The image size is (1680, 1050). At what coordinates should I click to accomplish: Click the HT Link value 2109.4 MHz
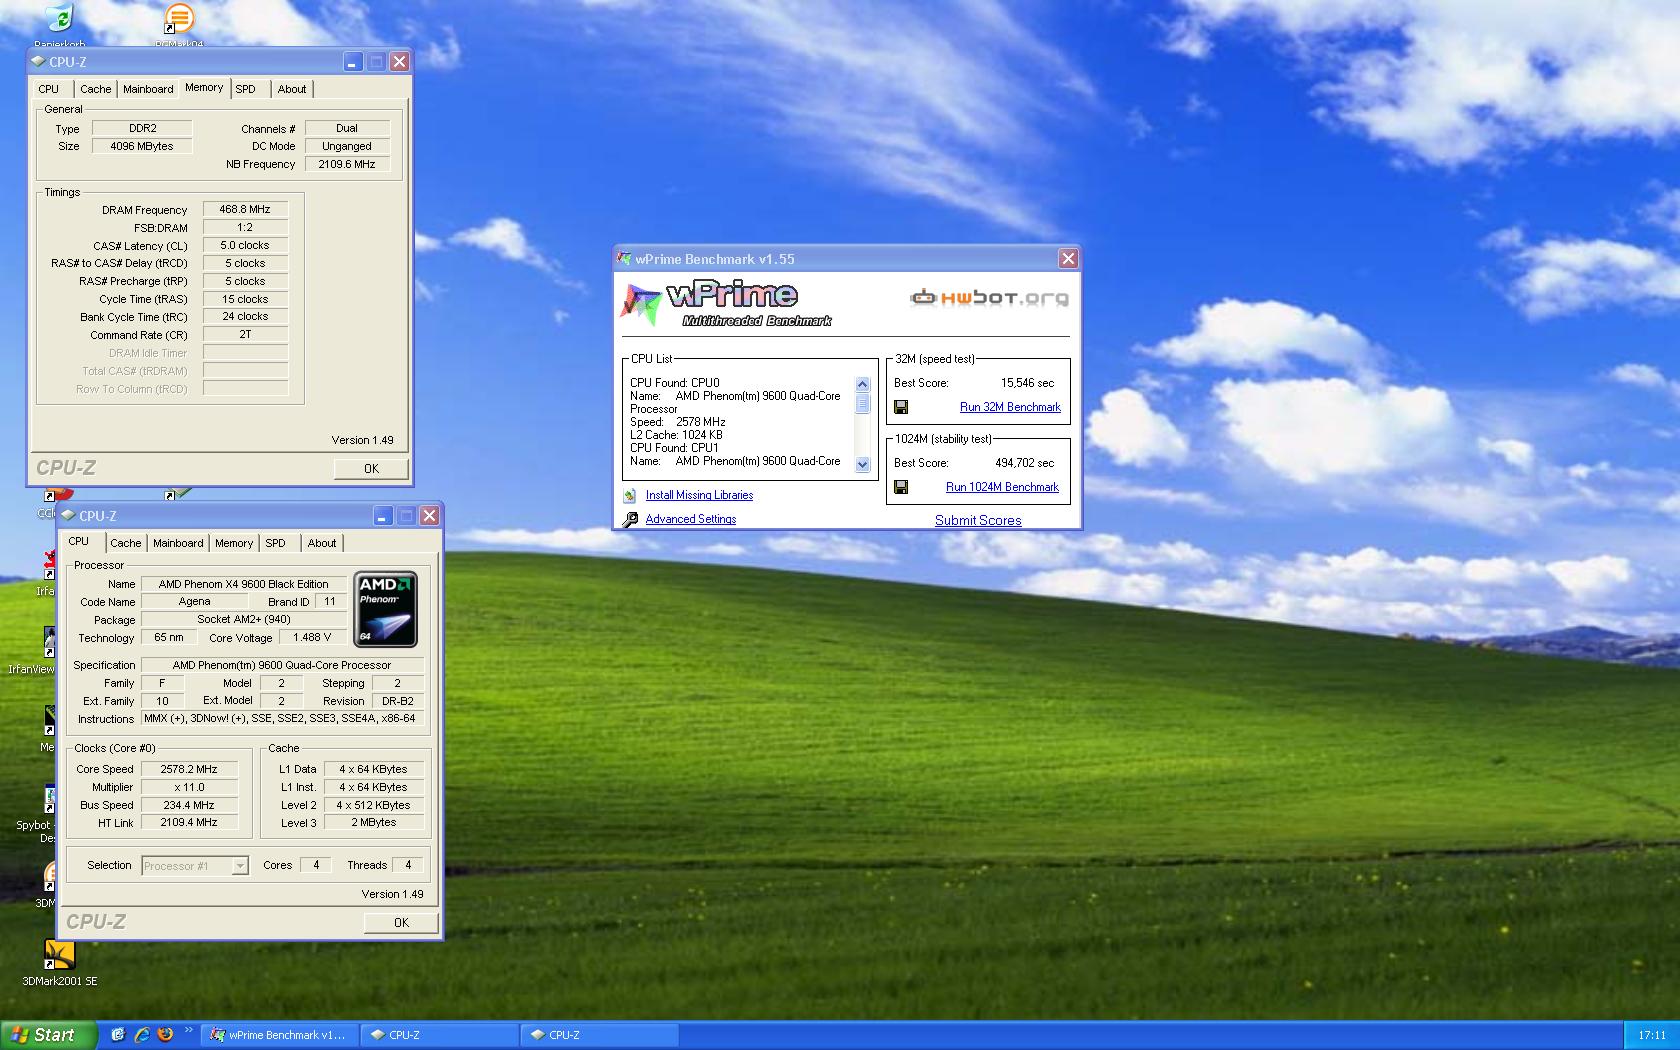tap(189, 823)
